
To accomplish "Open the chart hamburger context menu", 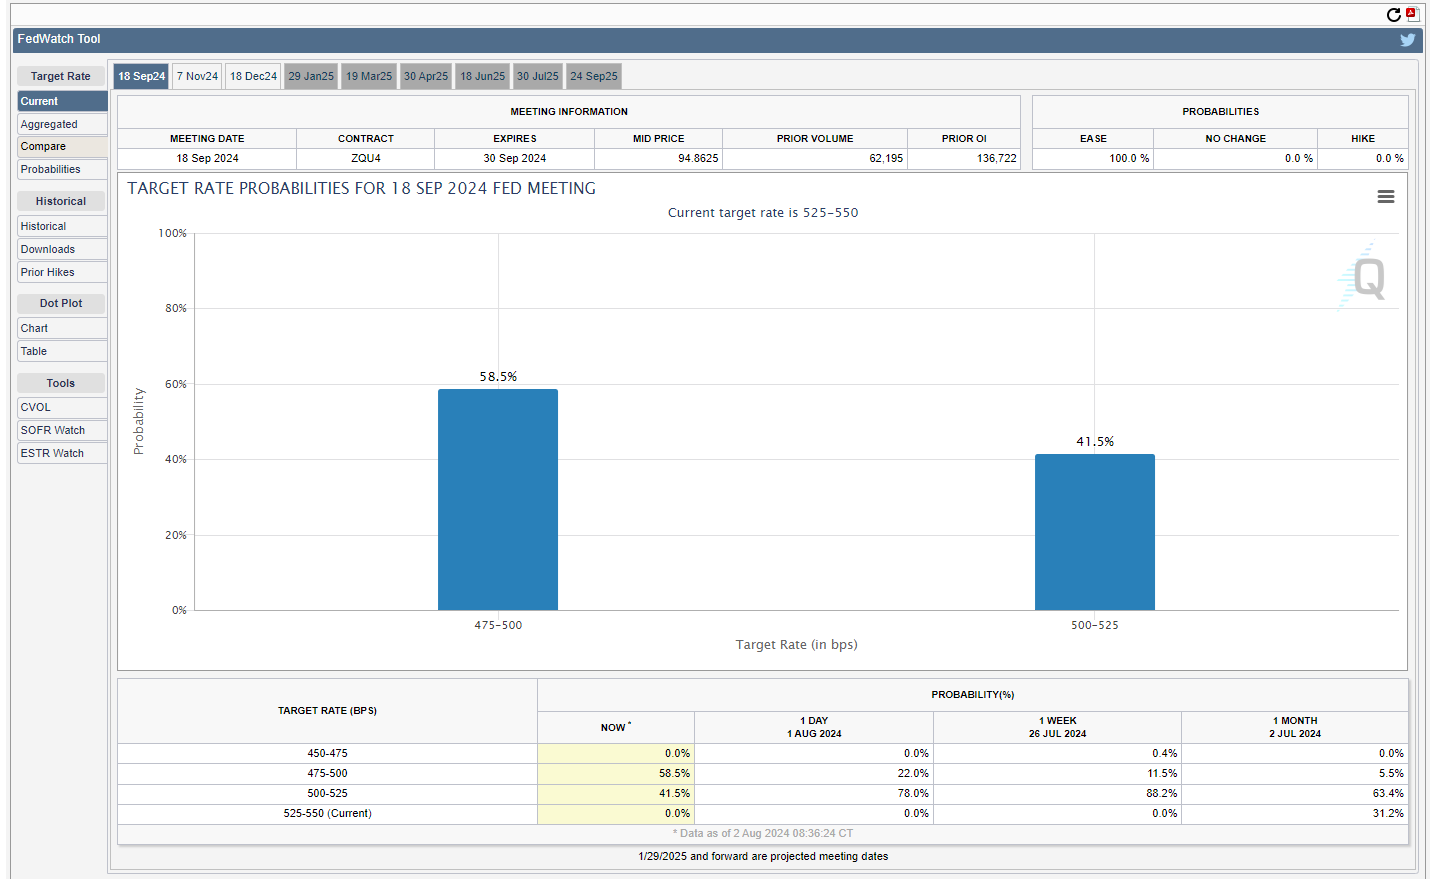I will click(1385, 197).
